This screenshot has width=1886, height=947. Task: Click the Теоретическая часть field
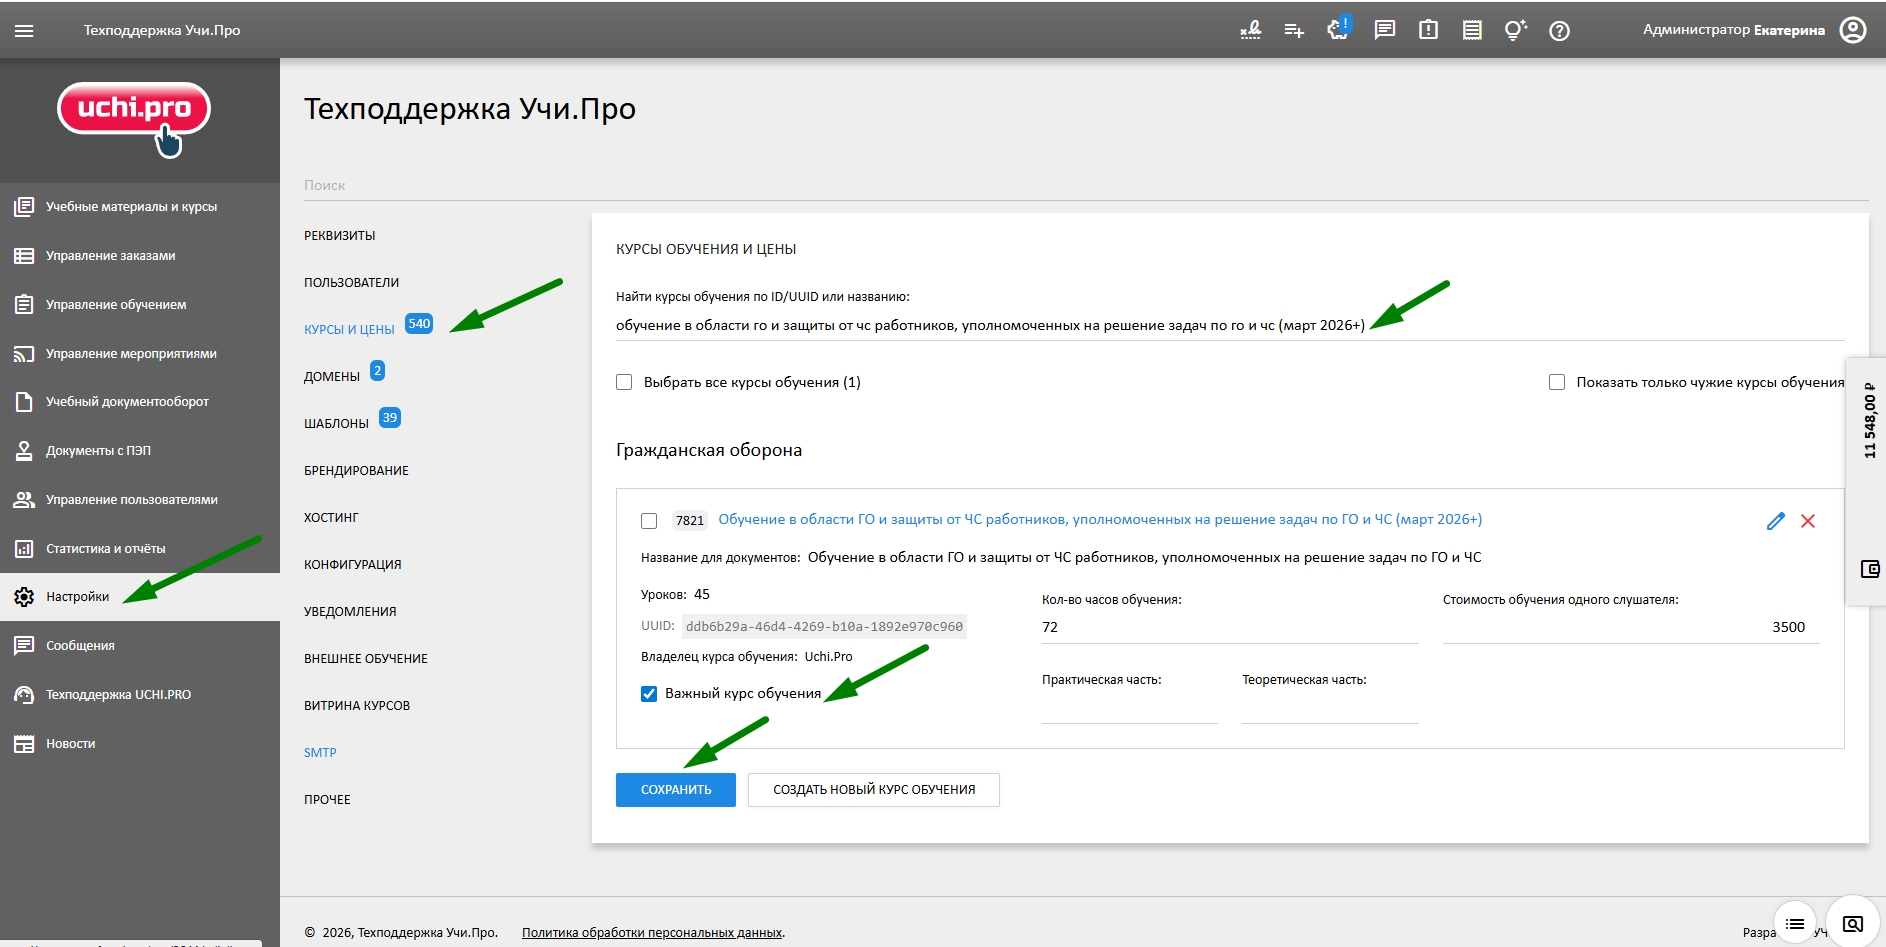1330,708
